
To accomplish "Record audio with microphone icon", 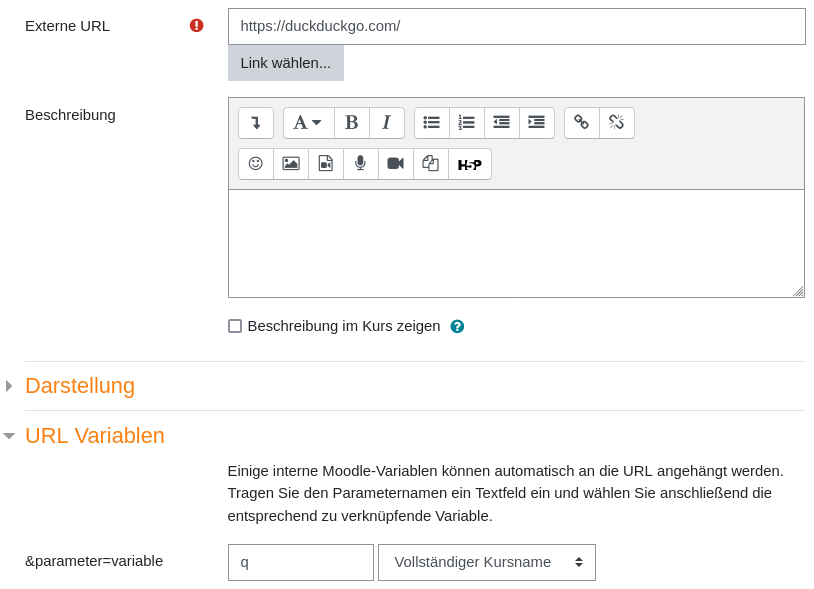I will pos(360,164).
